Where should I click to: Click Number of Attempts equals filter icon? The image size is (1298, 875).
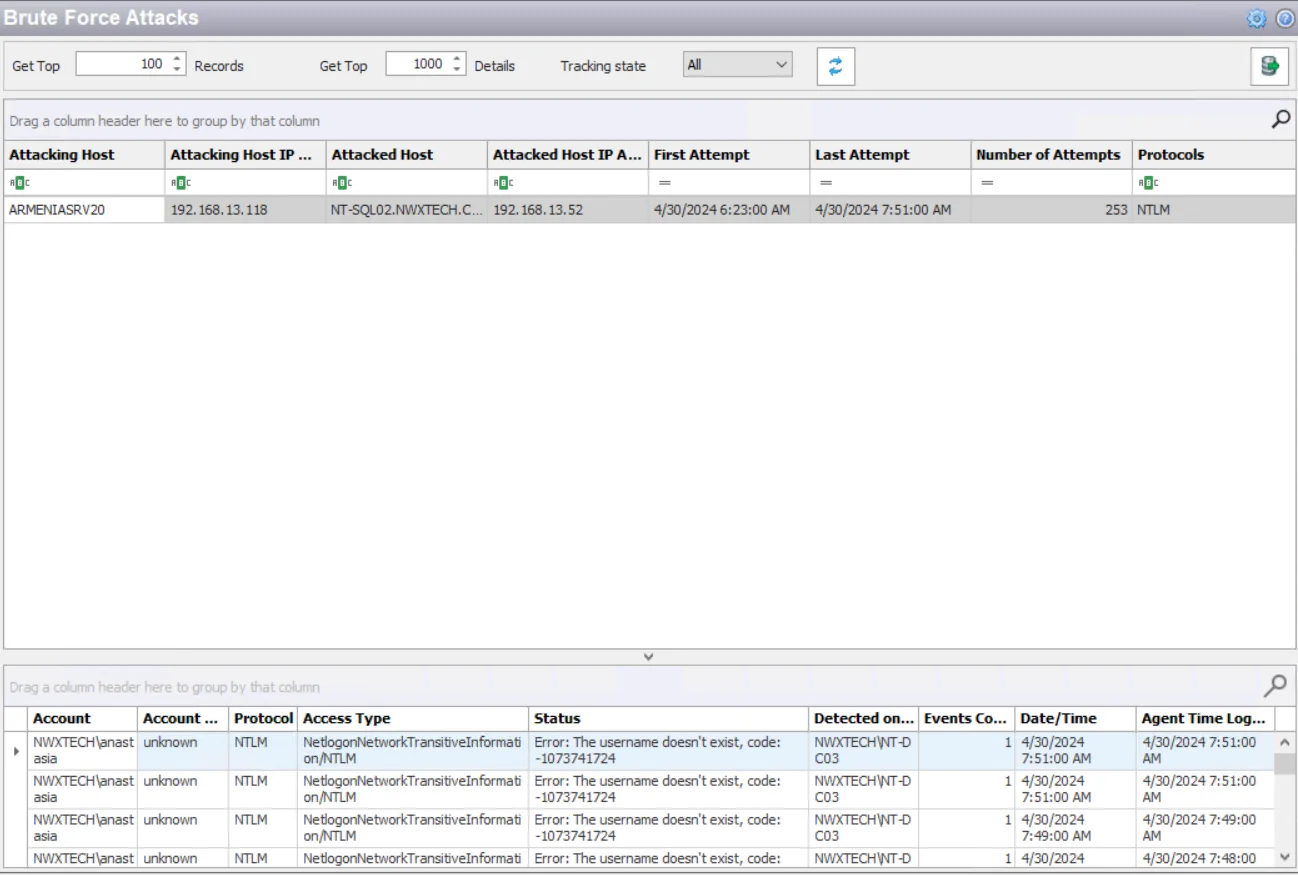986,183
